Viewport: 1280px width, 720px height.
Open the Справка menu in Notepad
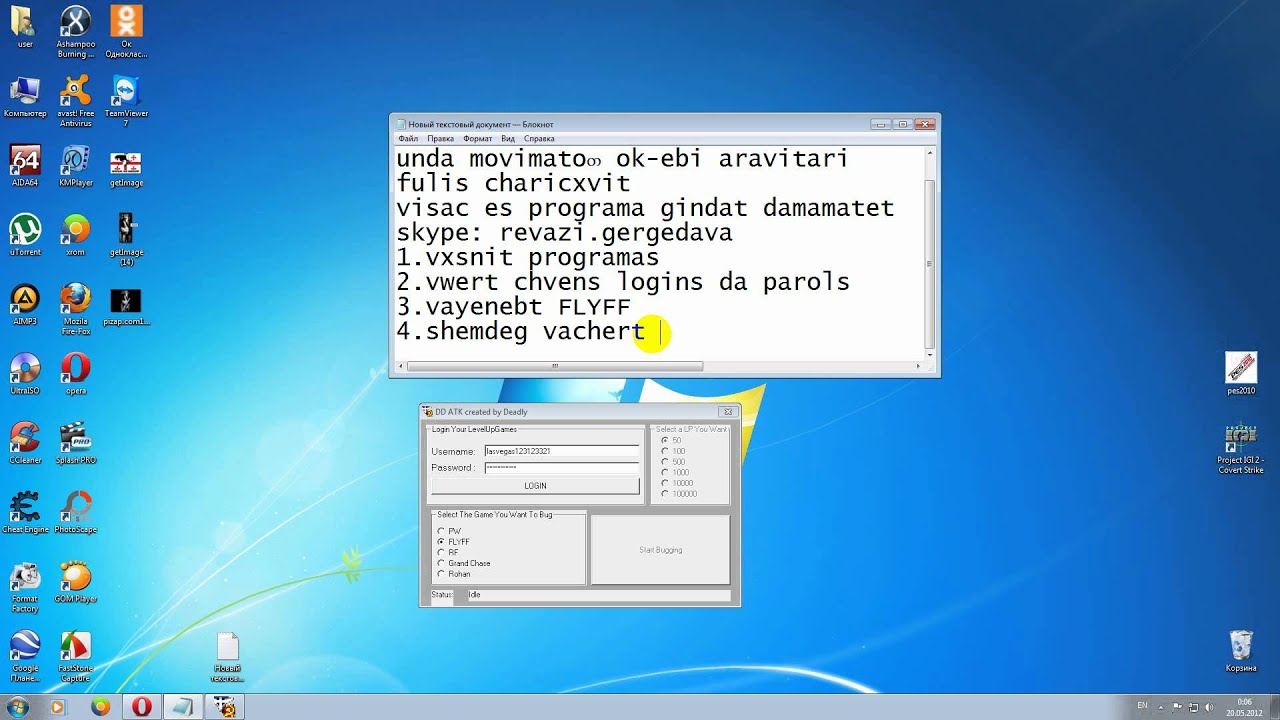coord(539,138)
